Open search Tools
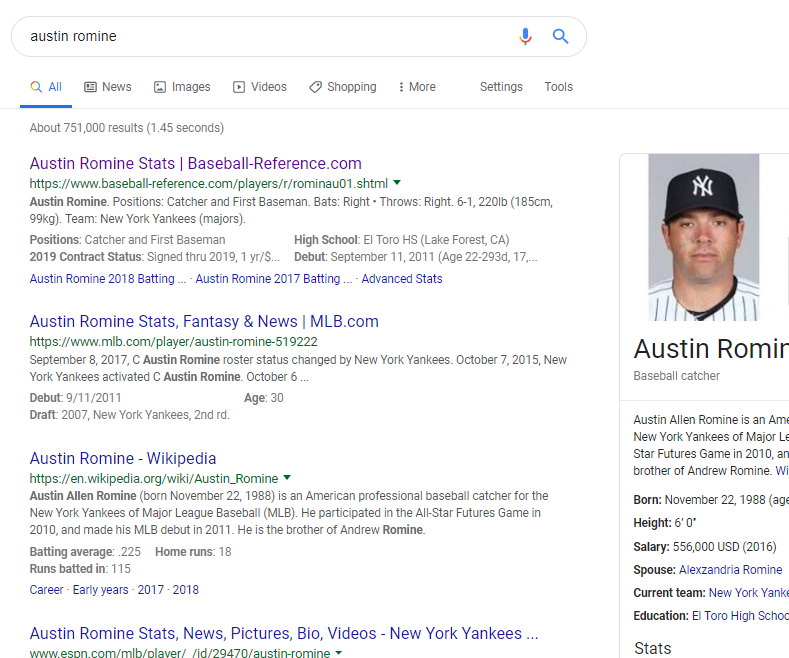 (x=559, y=87)
